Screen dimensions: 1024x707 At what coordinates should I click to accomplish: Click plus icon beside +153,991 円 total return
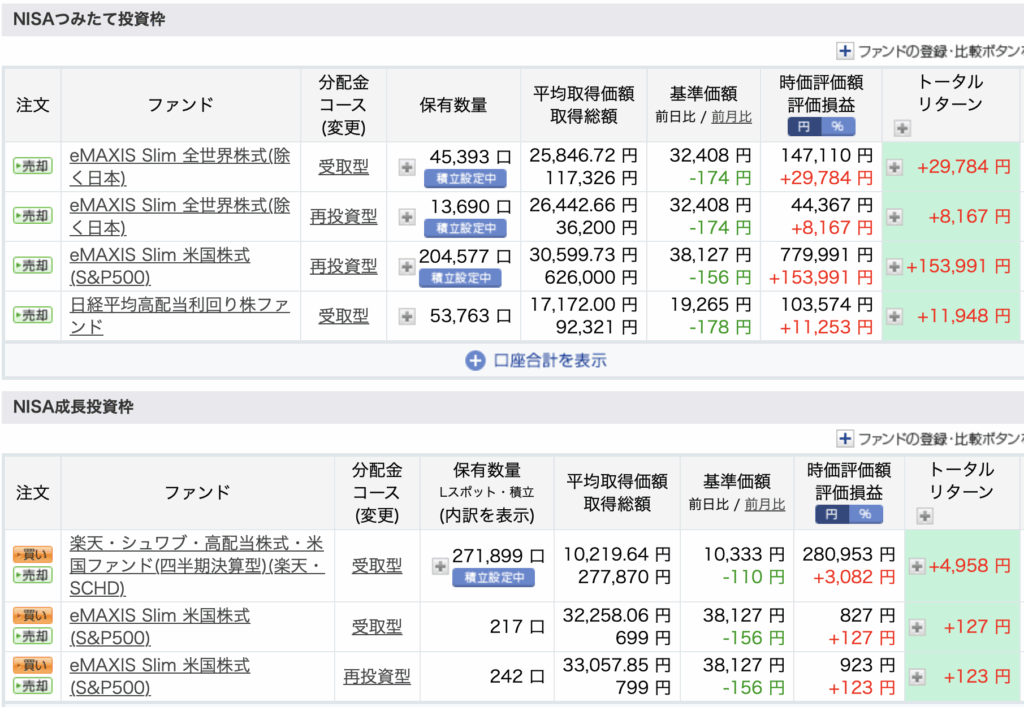(895, 266)
